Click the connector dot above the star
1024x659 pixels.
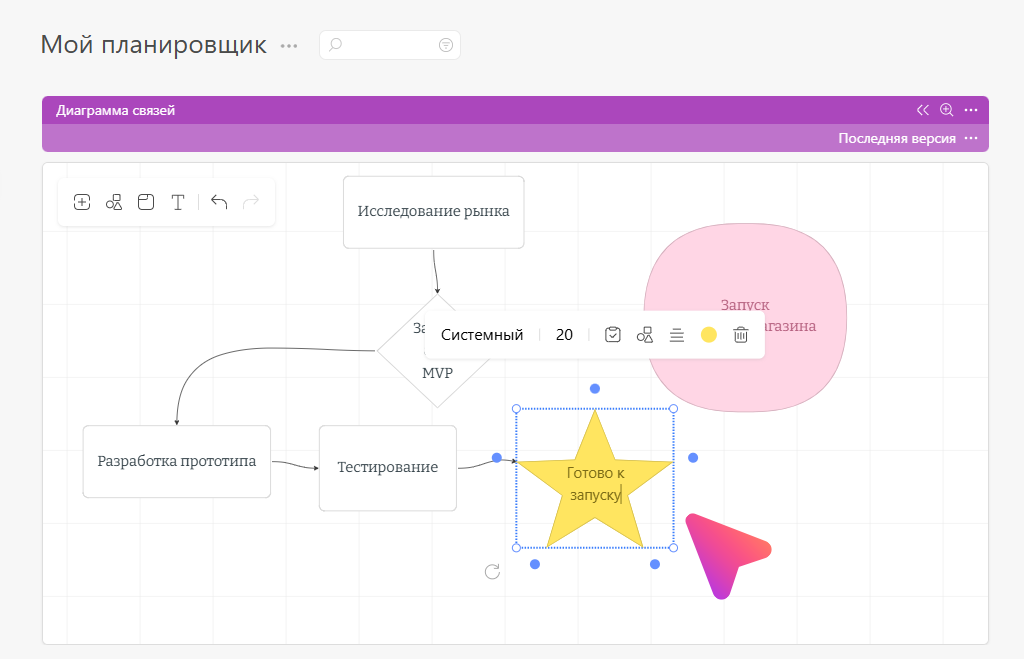click(x=594, y=389)
